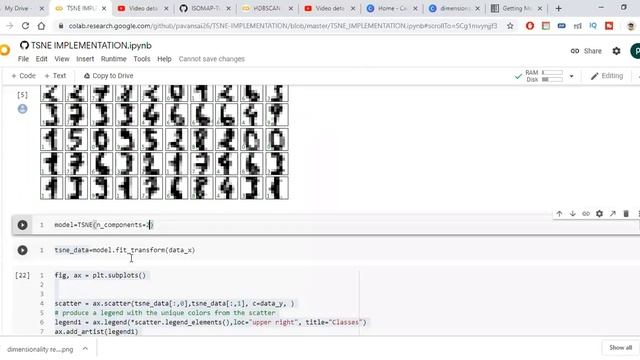Image resolution: width=640 pixels, height=360 pixels.
Task: Add a new Code cell
Action: (24, 76)
